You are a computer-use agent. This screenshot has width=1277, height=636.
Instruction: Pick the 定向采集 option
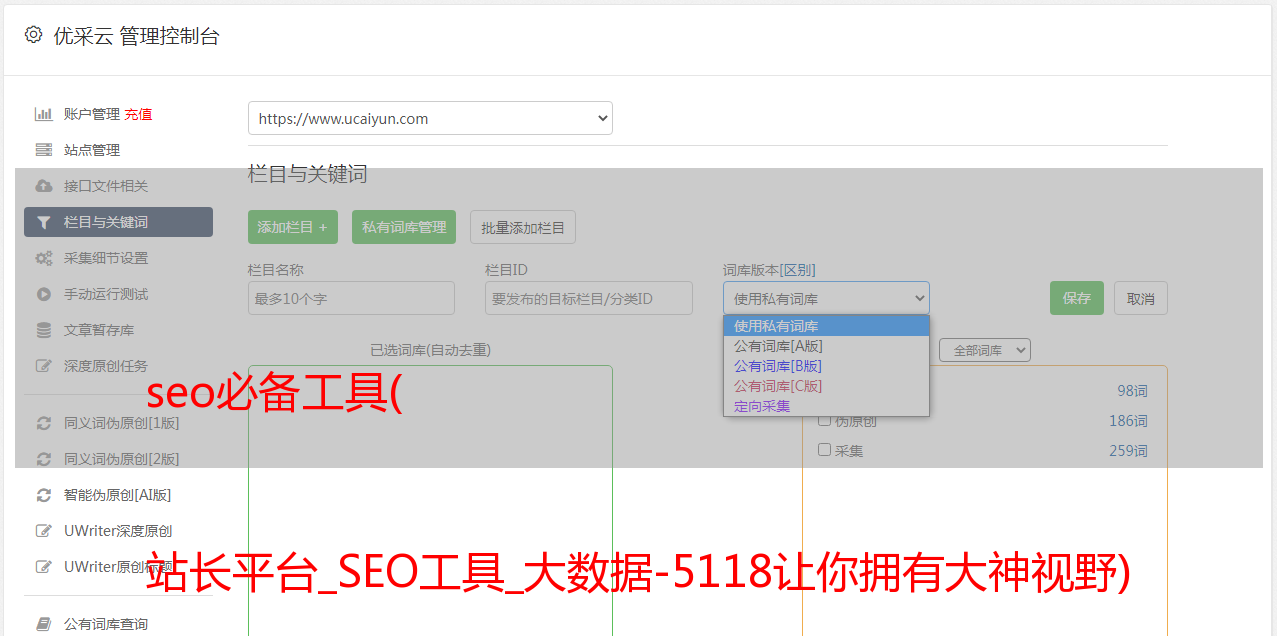[x=826, y=406]
